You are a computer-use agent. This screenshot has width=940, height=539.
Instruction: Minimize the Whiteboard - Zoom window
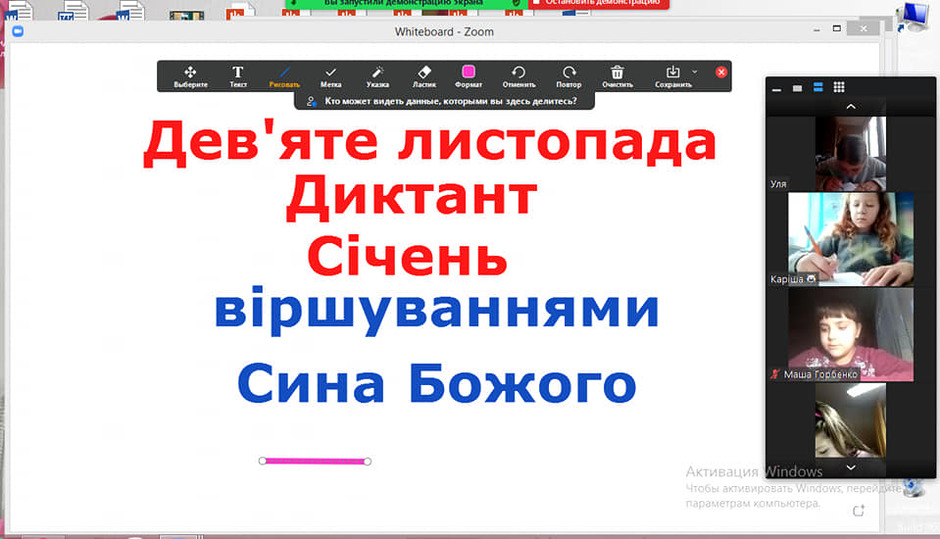tap(817, 29)
